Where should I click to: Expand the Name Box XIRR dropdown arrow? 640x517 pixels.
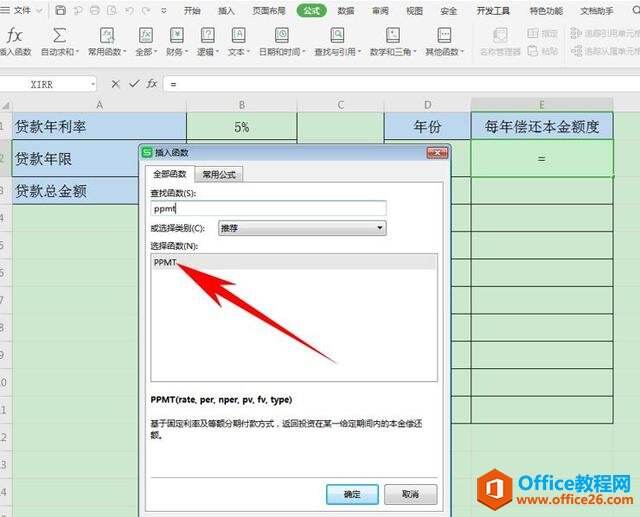click(93, 84)
